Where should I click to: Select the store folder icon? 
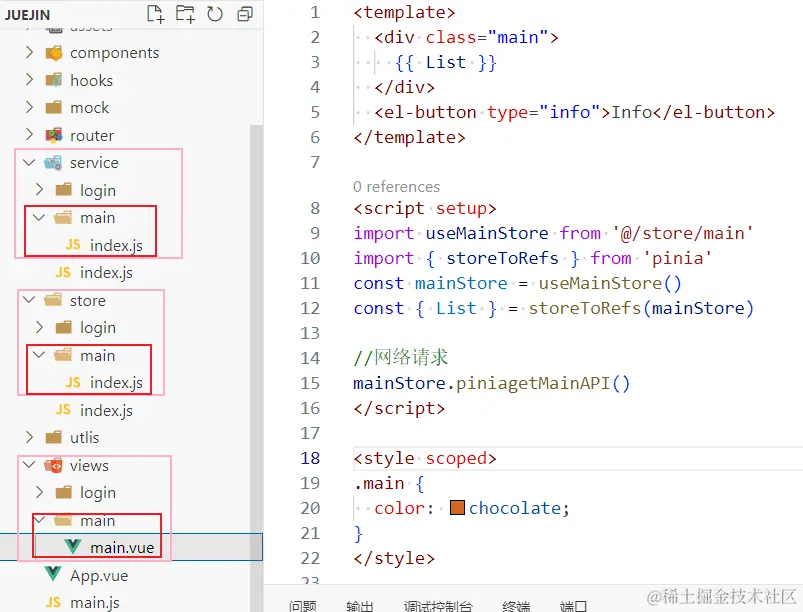(x=53, y=300)
